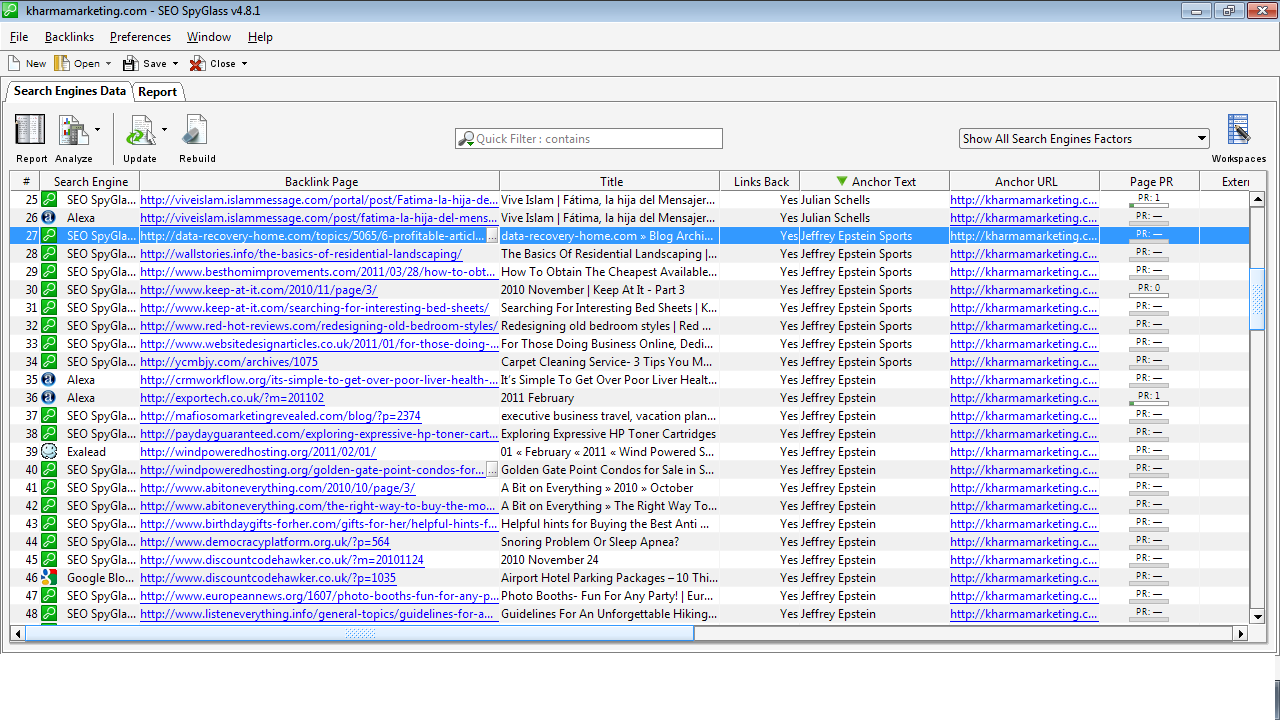Click the vertical scrollbar down arrow
Screen dimensions: 1280x720
(x=1258, y=618)
